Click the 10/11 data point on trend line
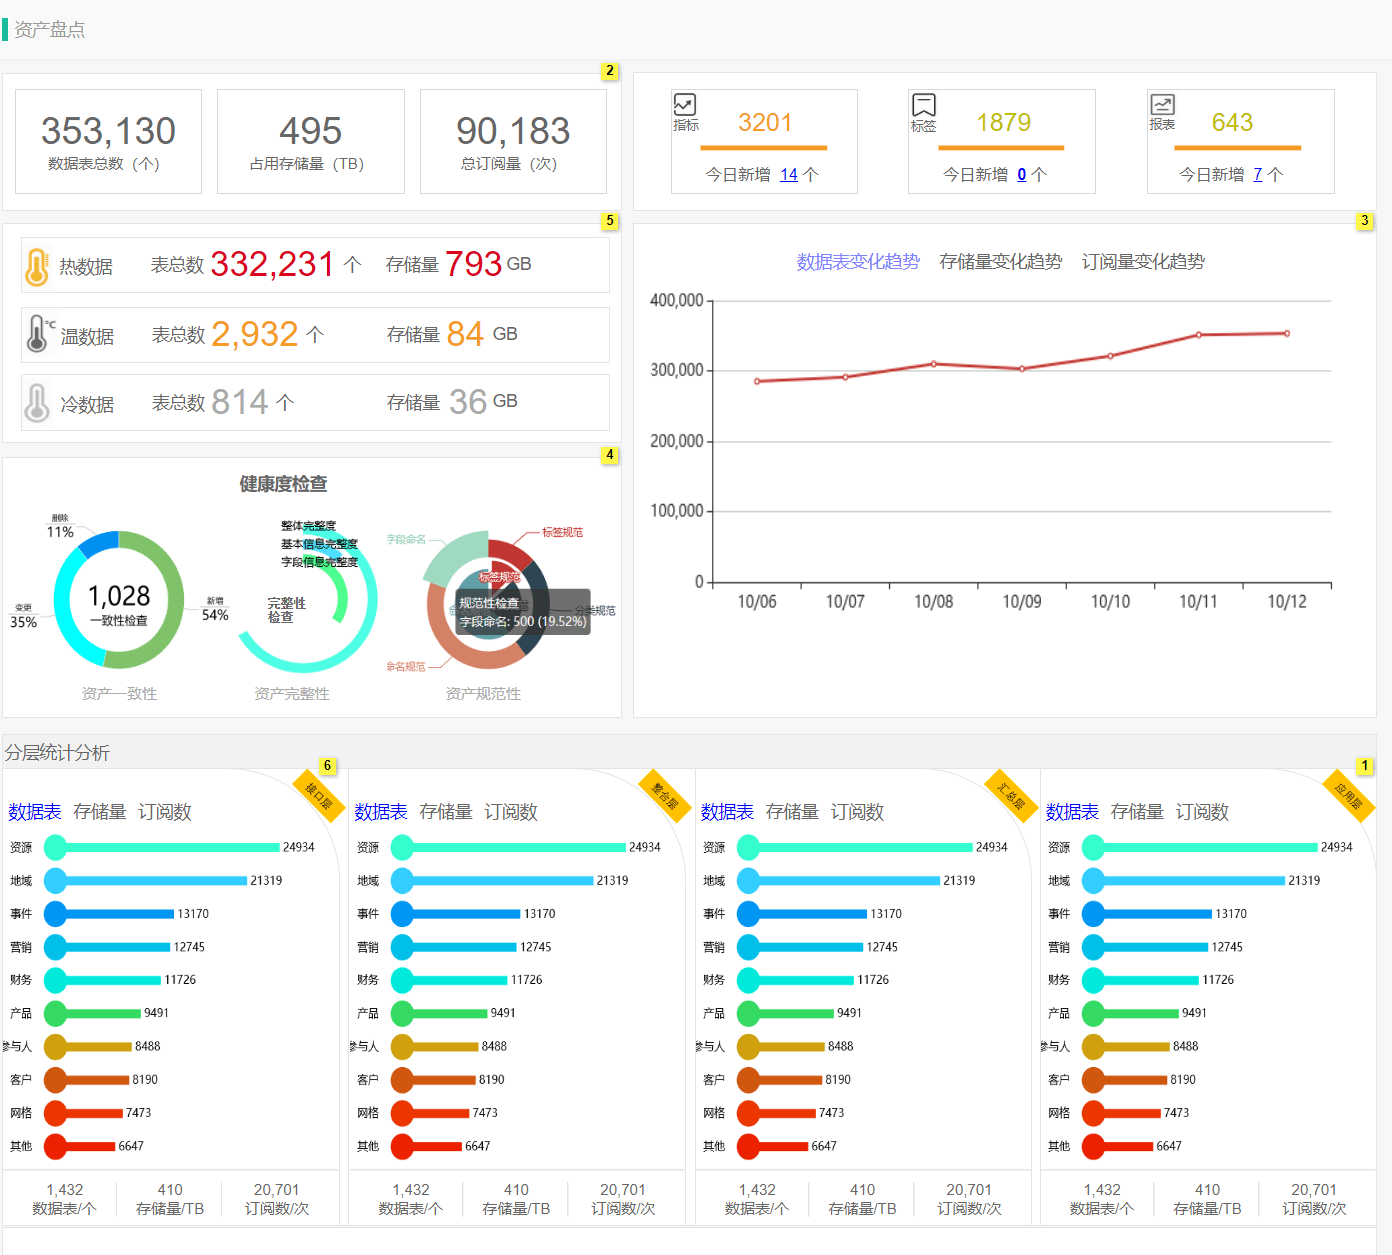 pyautogui.click(x=1198, y=335)
